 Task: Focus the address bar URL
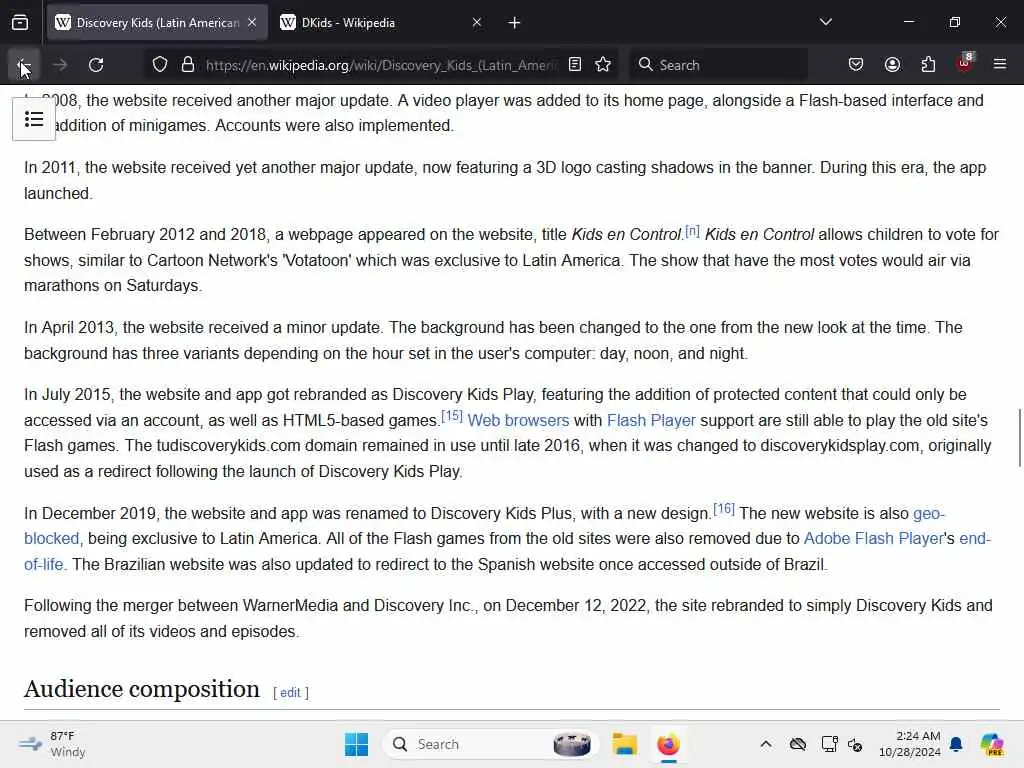point(382,65)
